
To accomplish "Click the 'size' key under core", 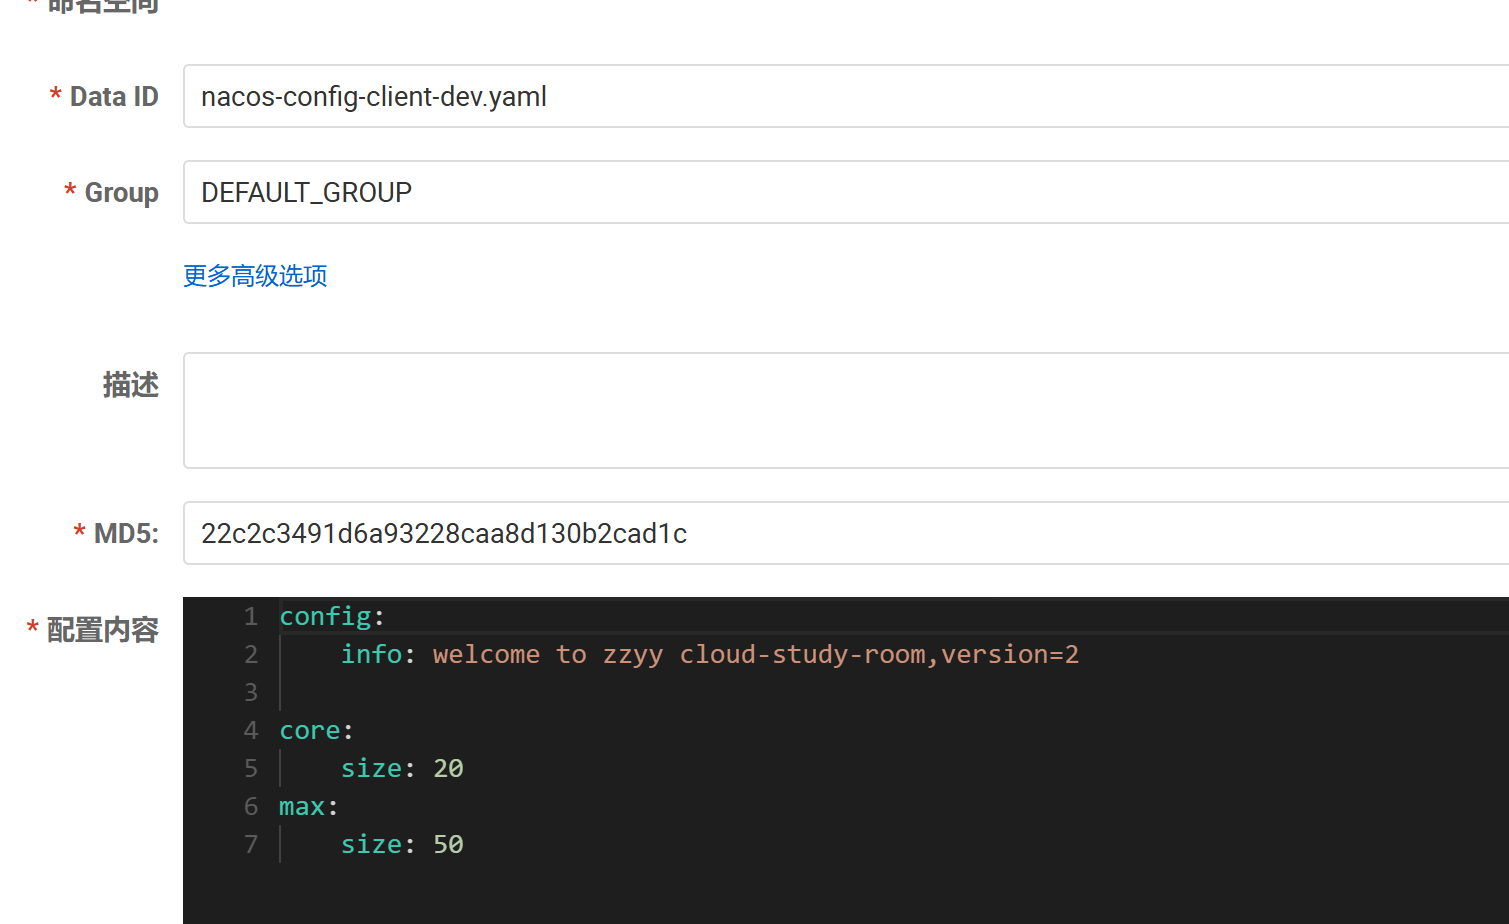I will coord(371,768).
